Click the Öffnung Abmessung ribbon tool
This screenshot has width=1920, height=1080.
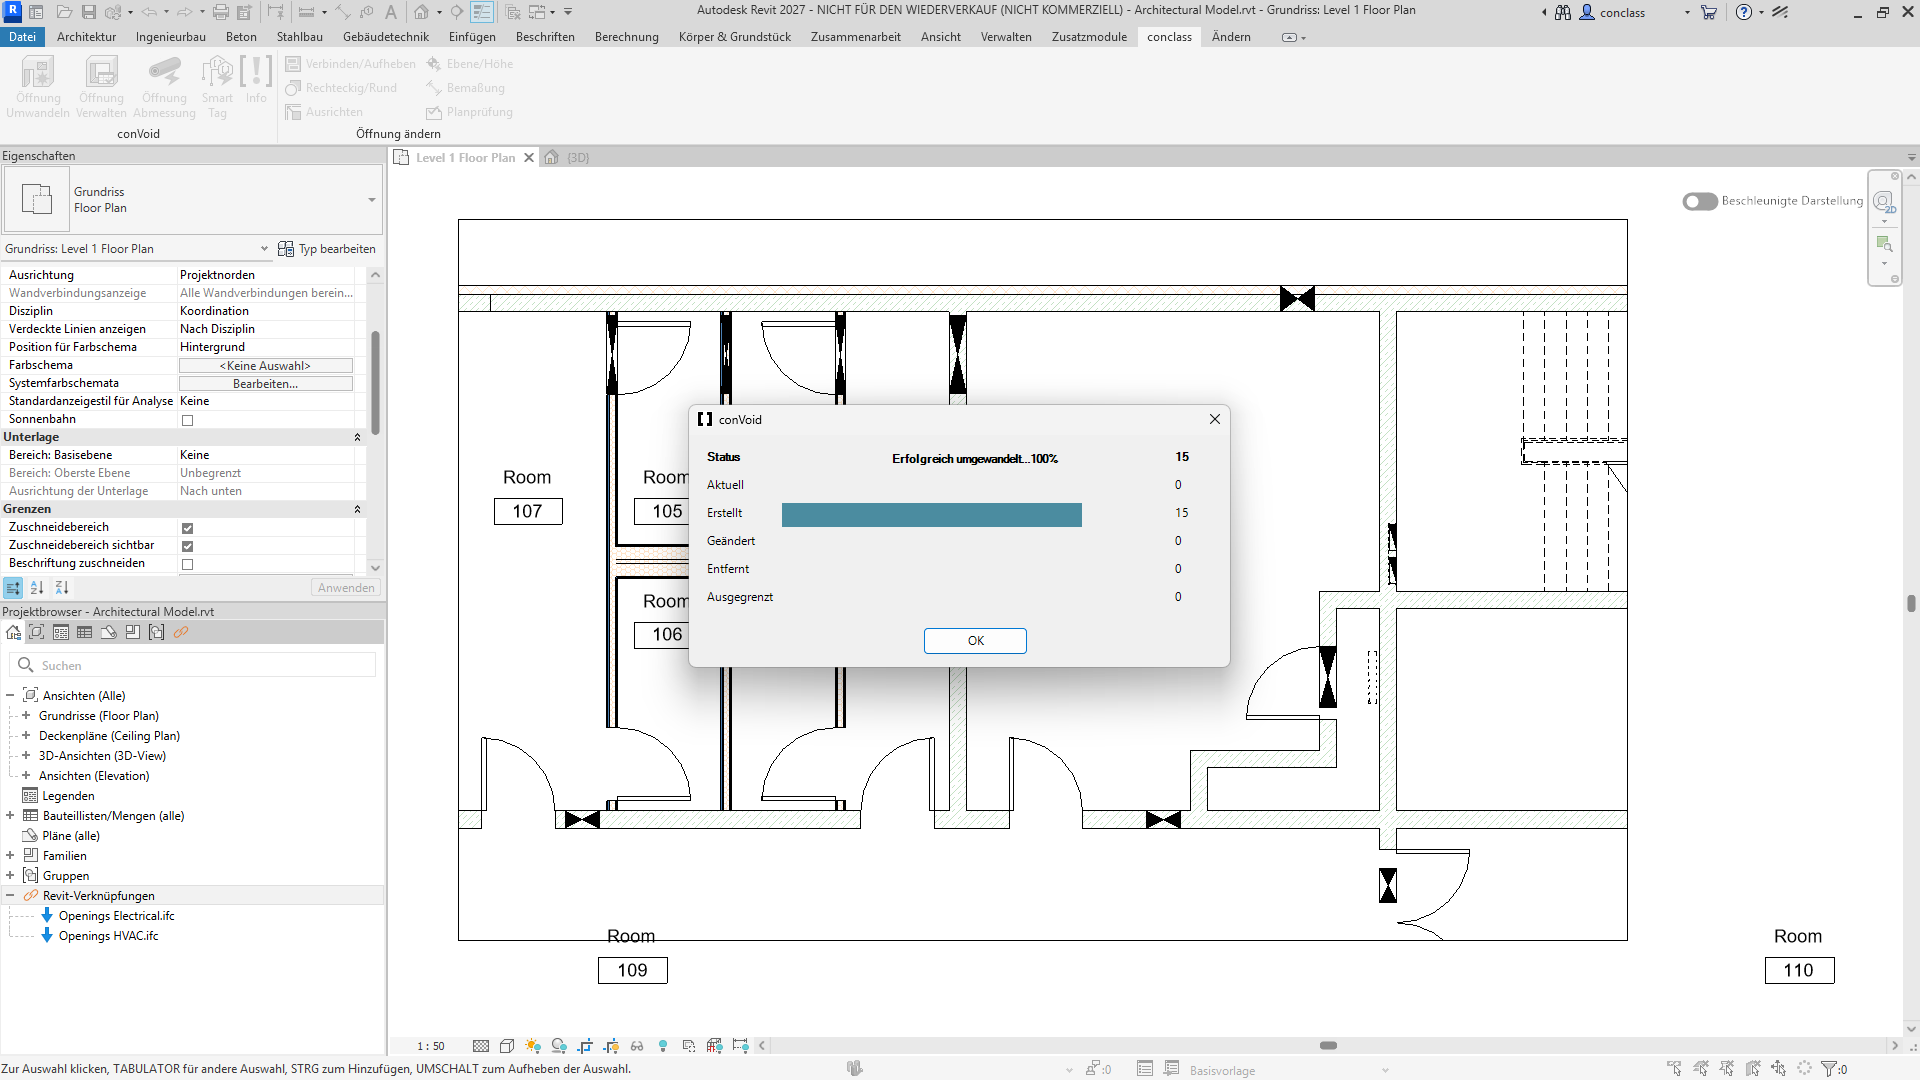point(164,87)
